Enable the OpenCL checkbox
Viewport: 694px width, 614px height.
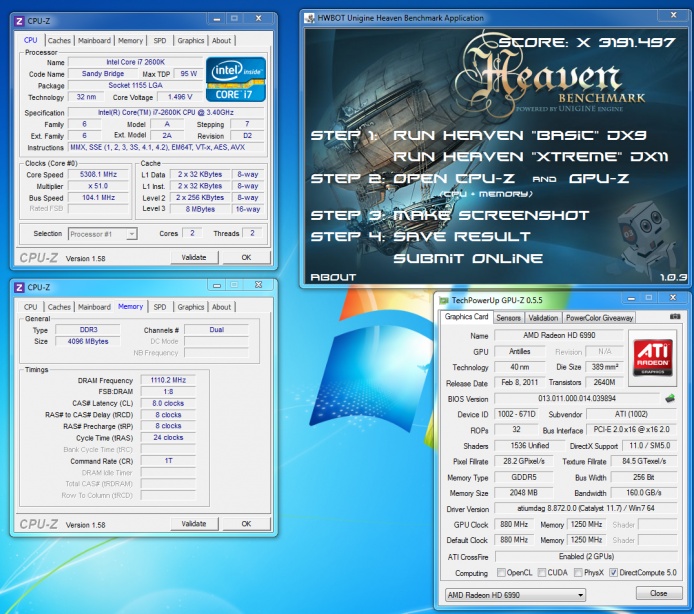502,573
